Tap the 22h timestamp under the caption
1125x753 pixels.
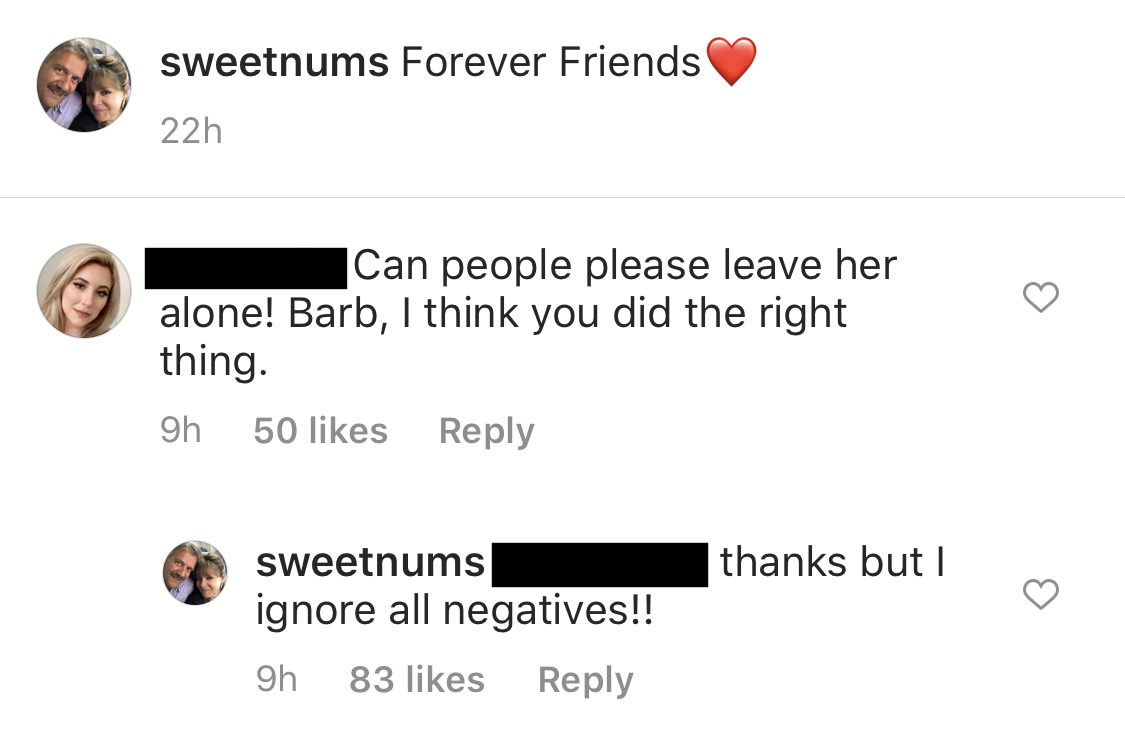(x=193, y=130)
